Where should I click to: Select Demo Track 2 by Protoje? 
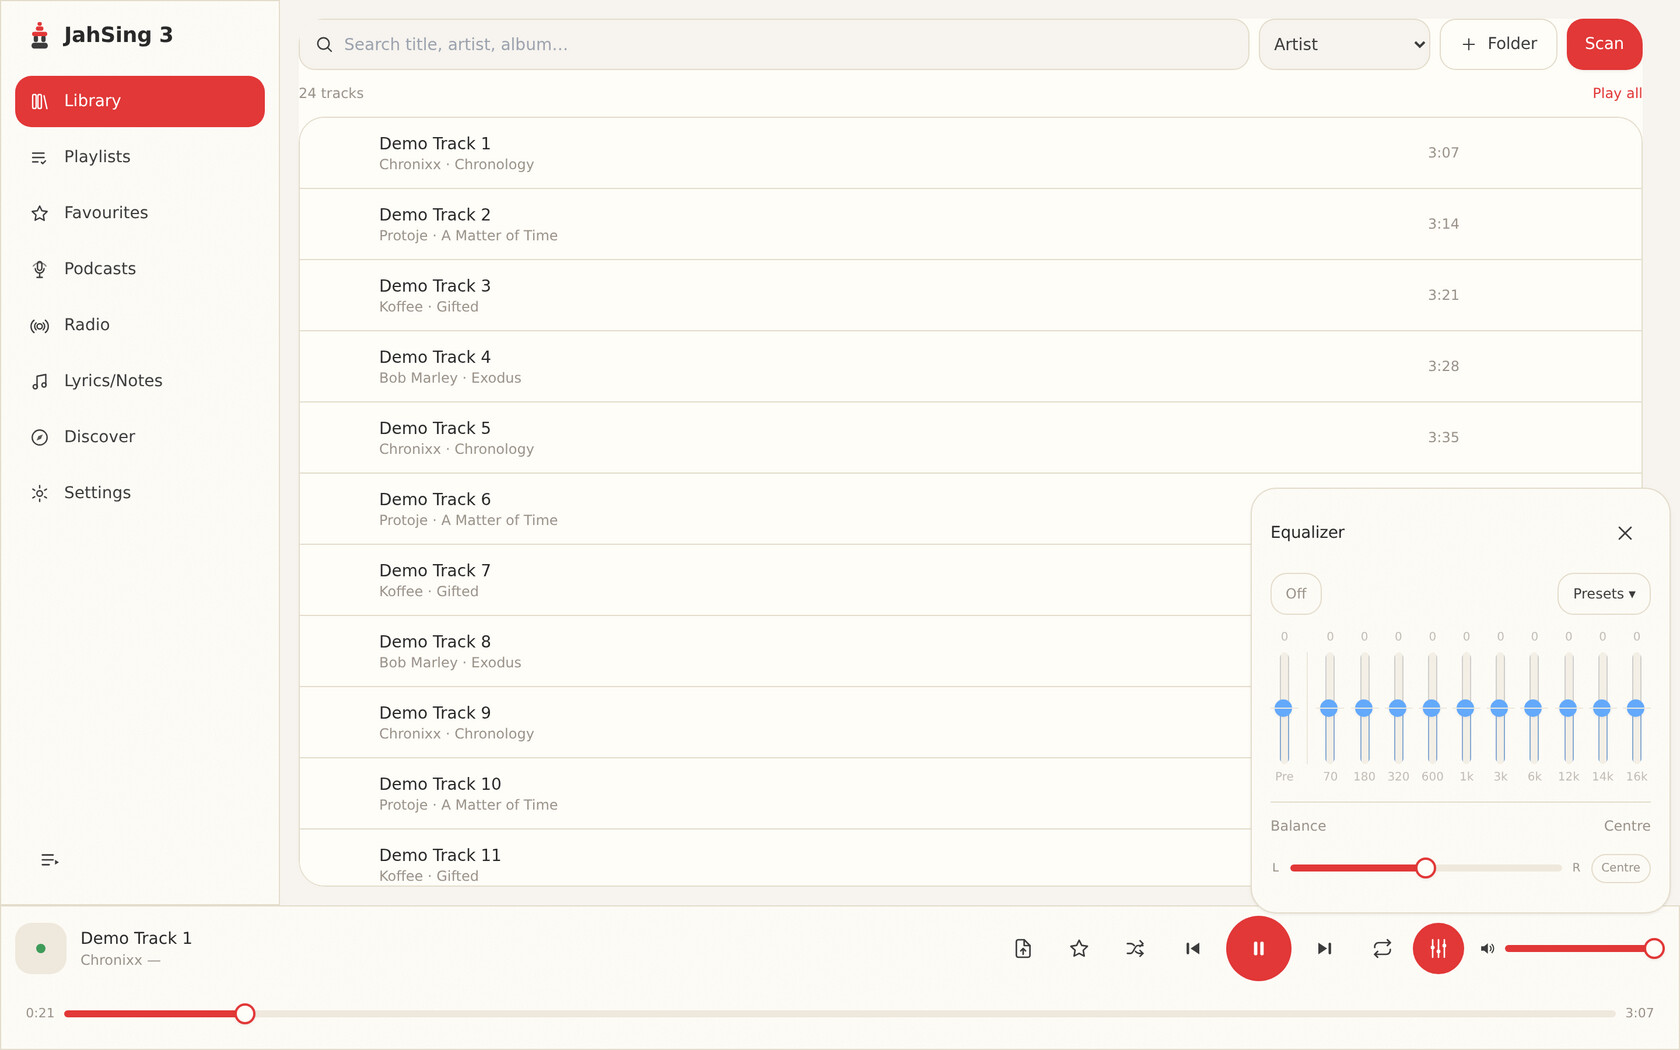point(970,225)
